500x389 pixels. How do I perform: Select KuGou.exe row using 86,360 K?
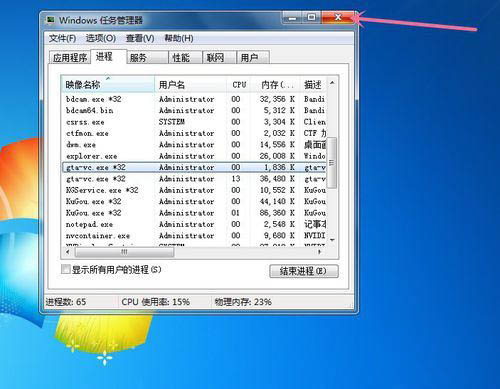point(194,213)
